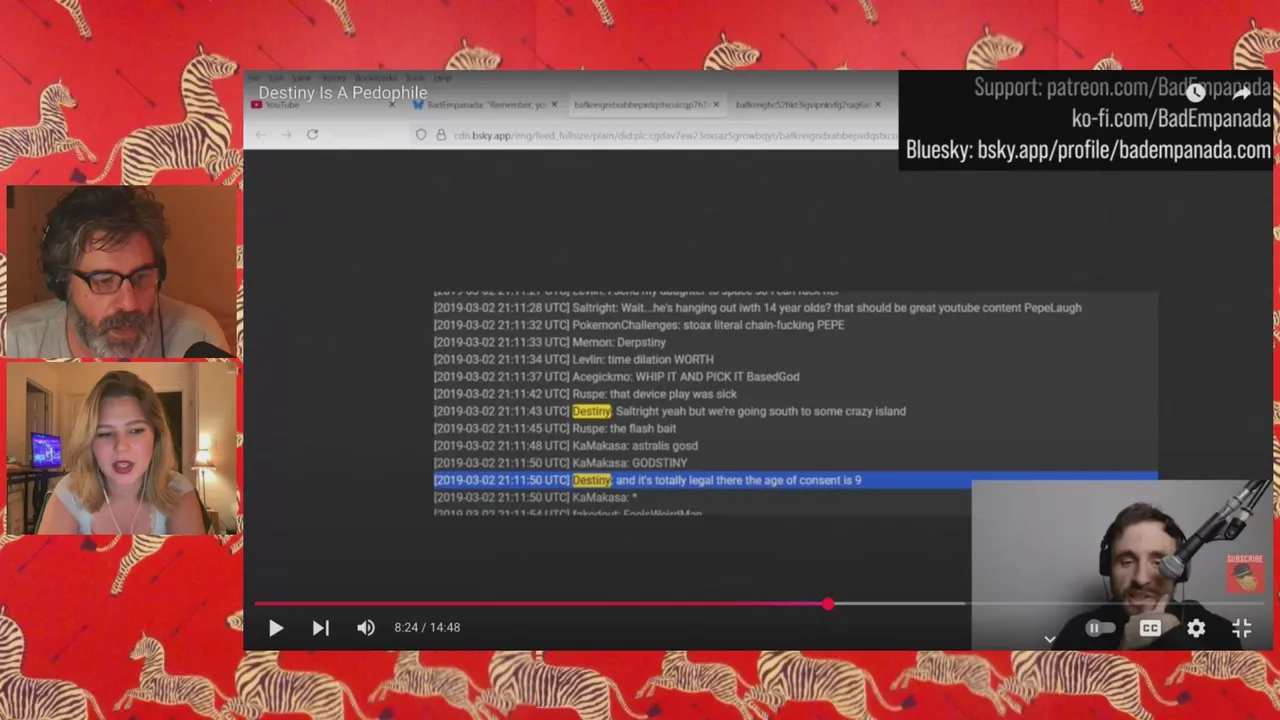This screenshot has height=720, width=1280.
Task: Skip to the next video
Action: pos(320,628)
